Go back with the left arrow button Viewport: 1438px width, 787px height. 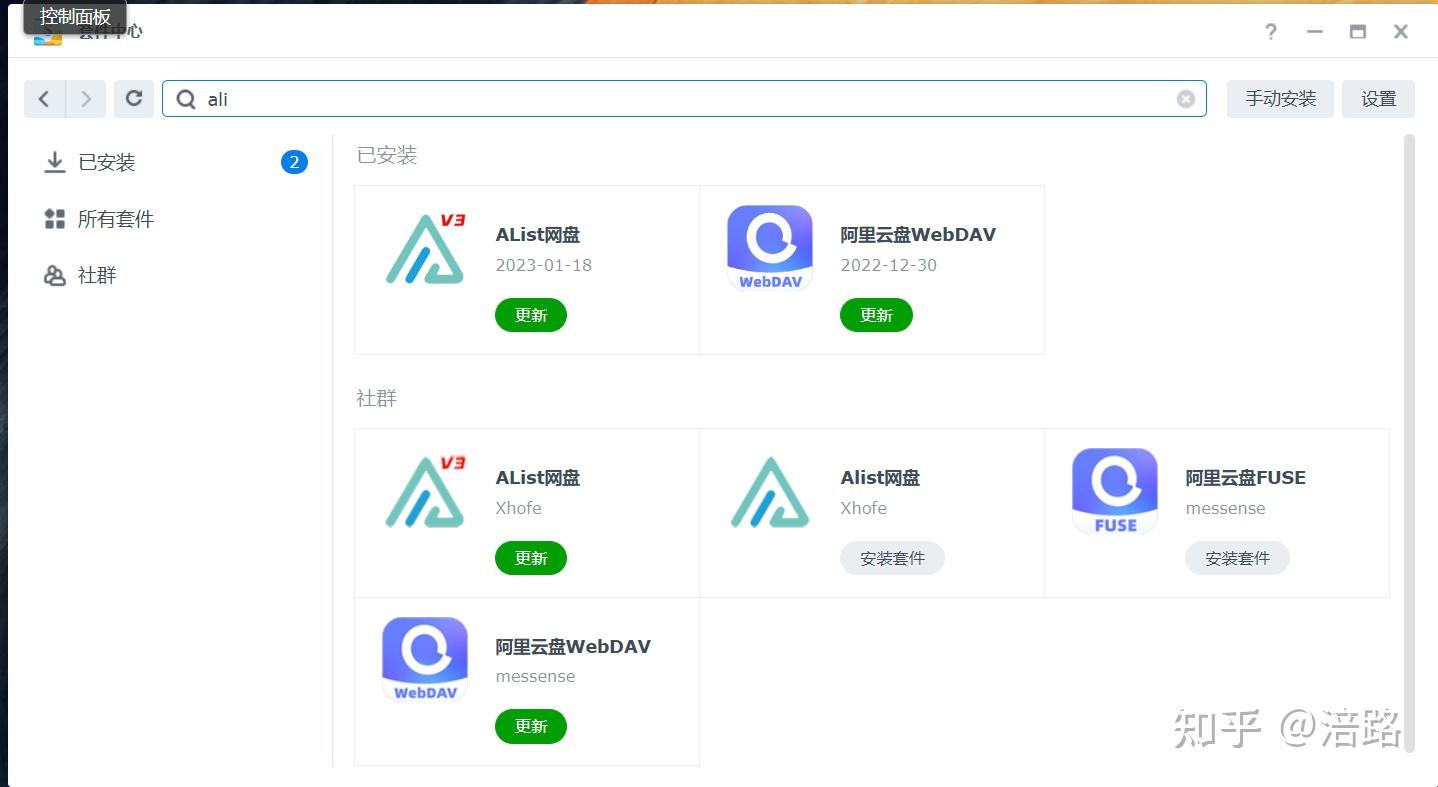[x=44, y=99]
